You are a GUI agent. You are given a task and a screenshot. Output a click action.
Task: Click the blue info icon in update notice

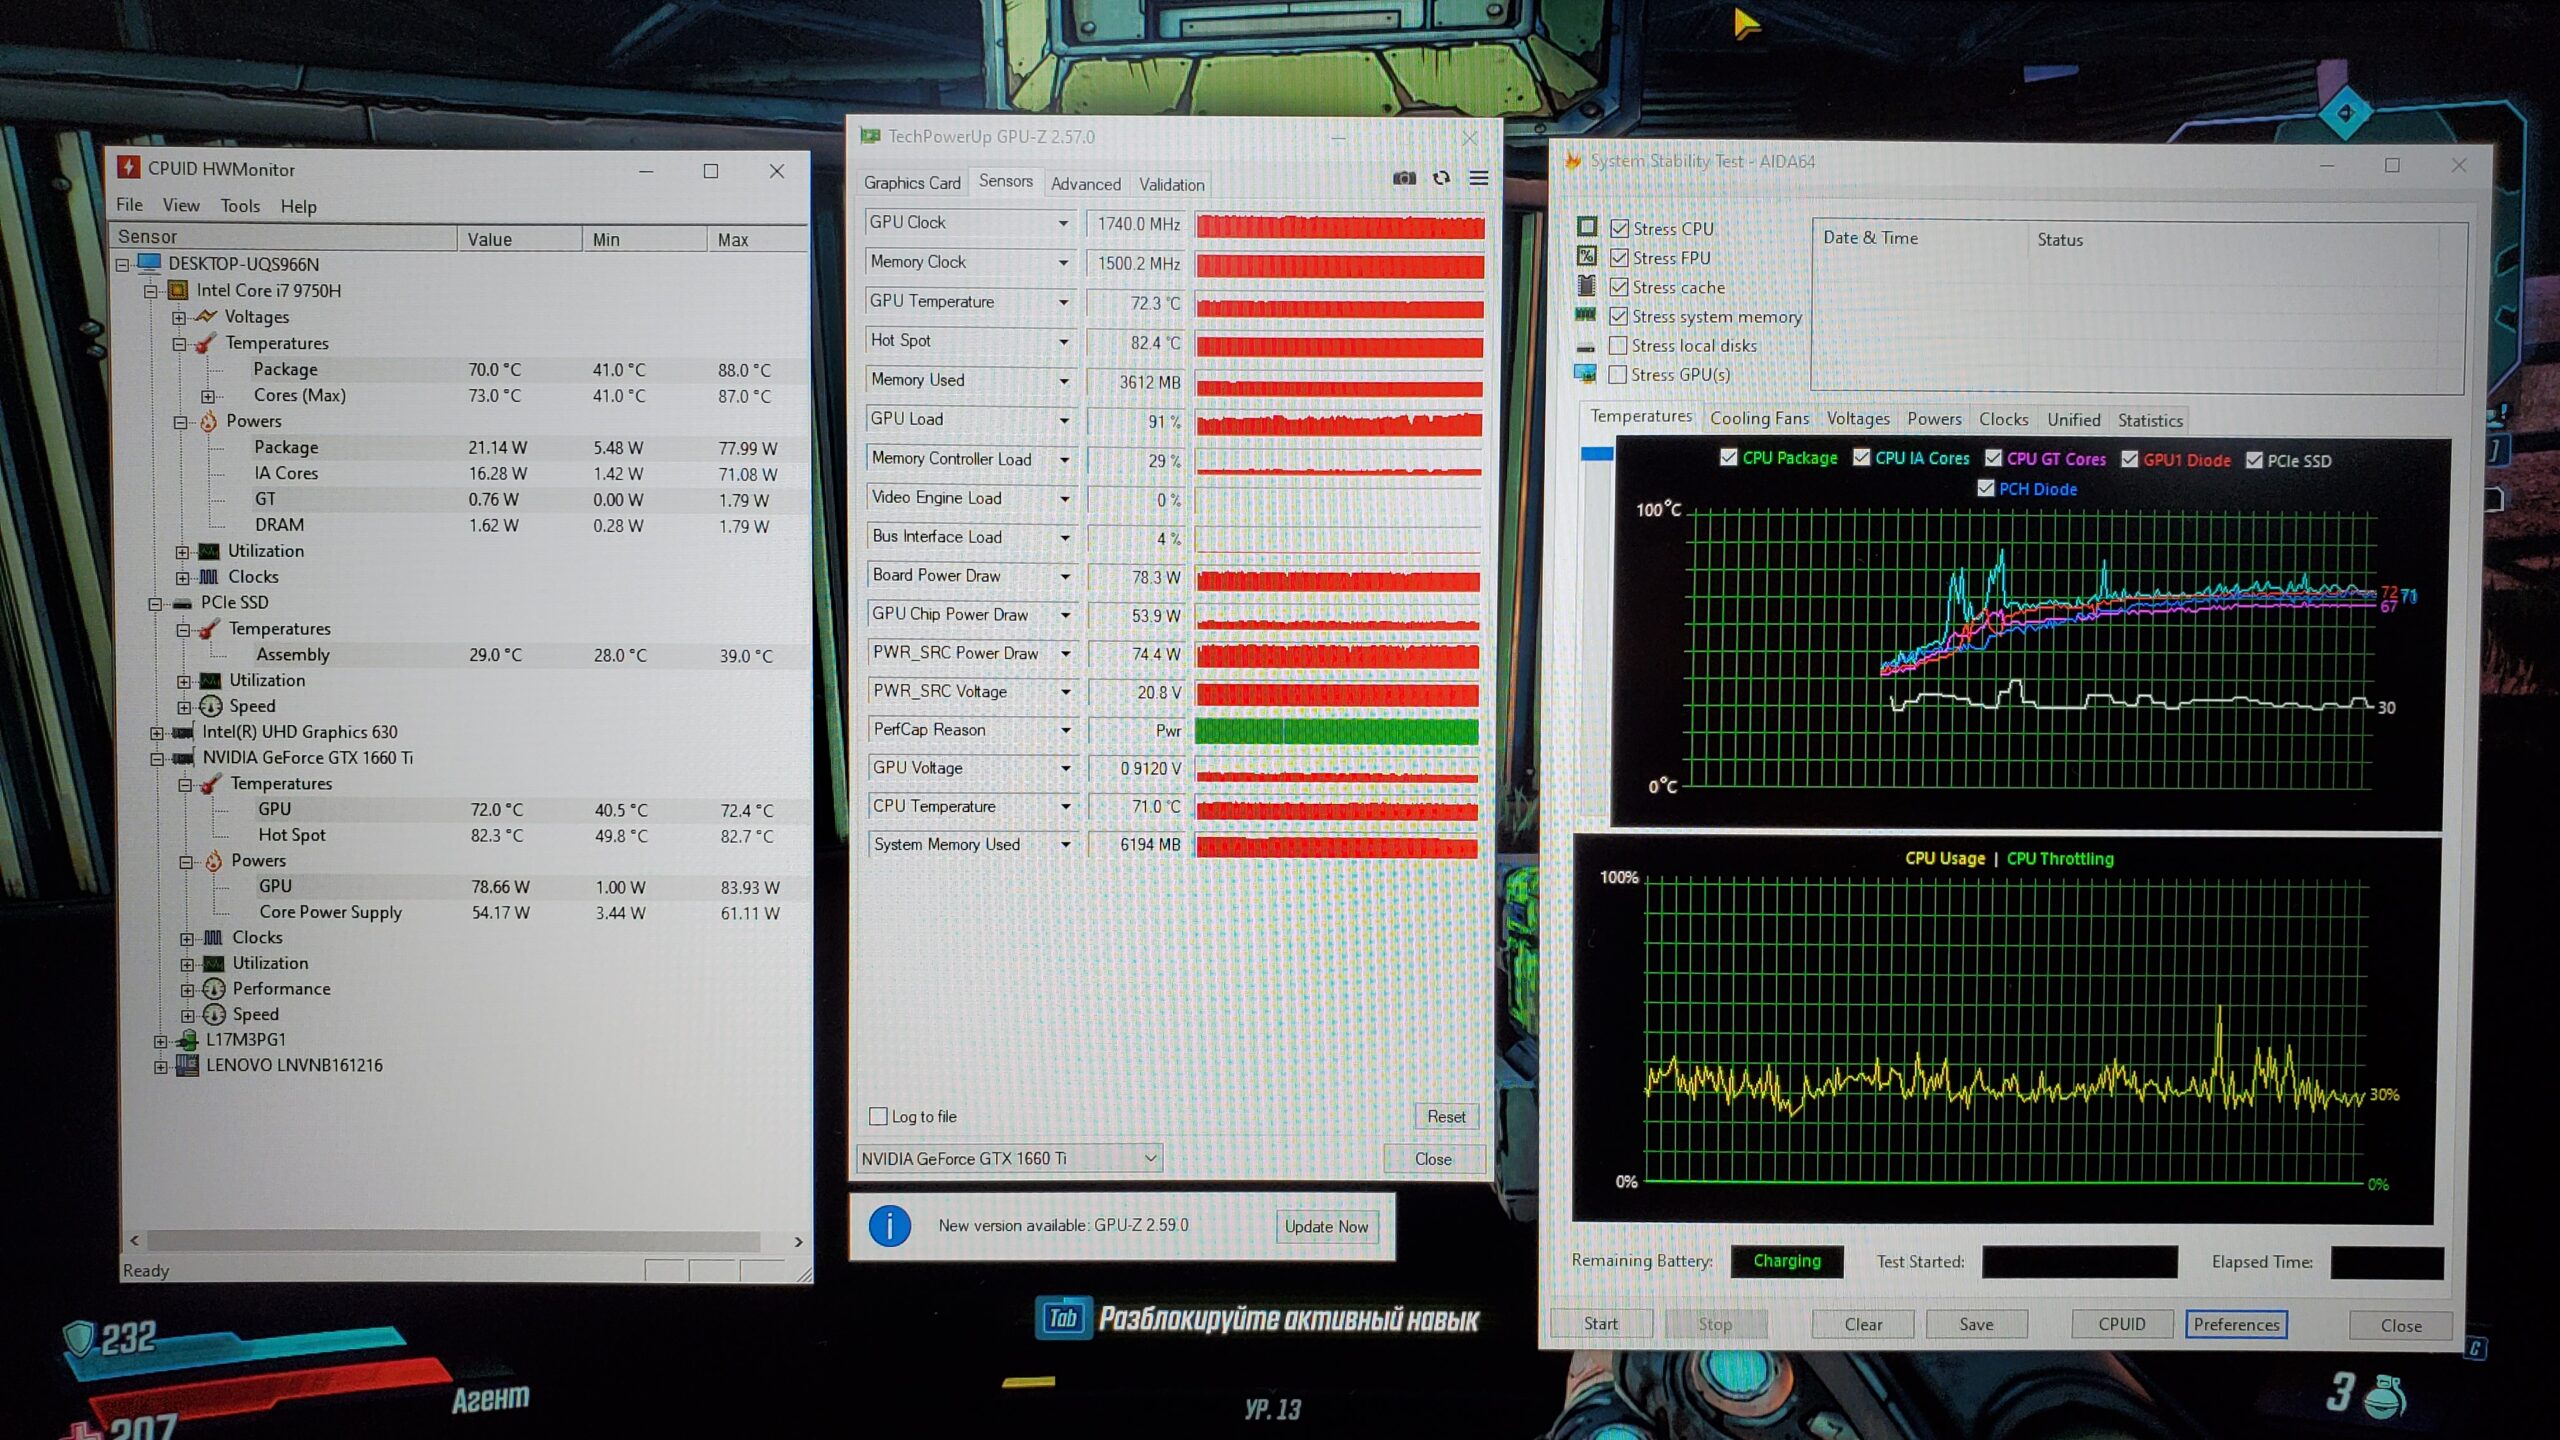[x=889, y=1225]
